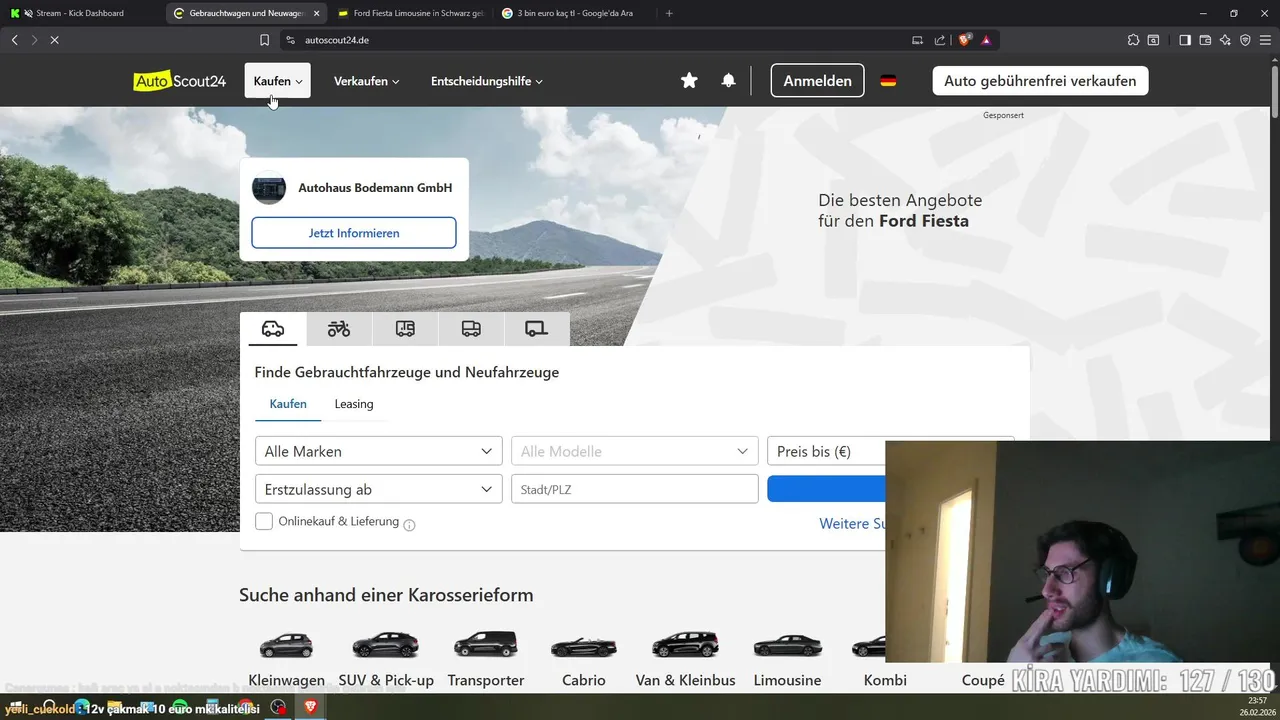Click the Stadt/PLZ input field
The height and width of the screenshot is (720, 1280).
coord(635,489)
